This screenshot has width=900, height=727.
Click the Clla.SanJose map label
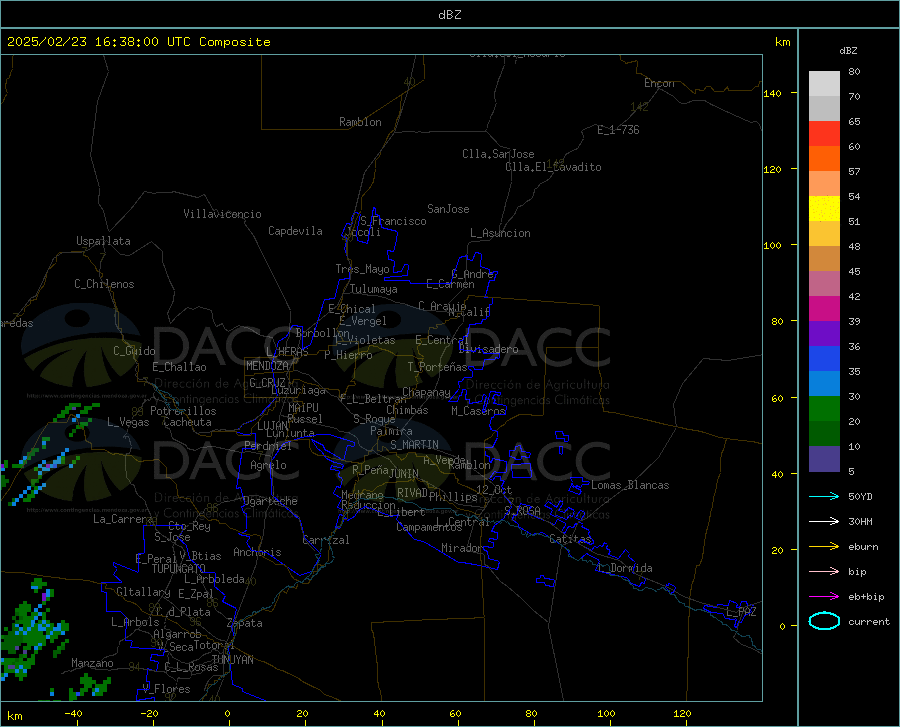pos(498,154)
